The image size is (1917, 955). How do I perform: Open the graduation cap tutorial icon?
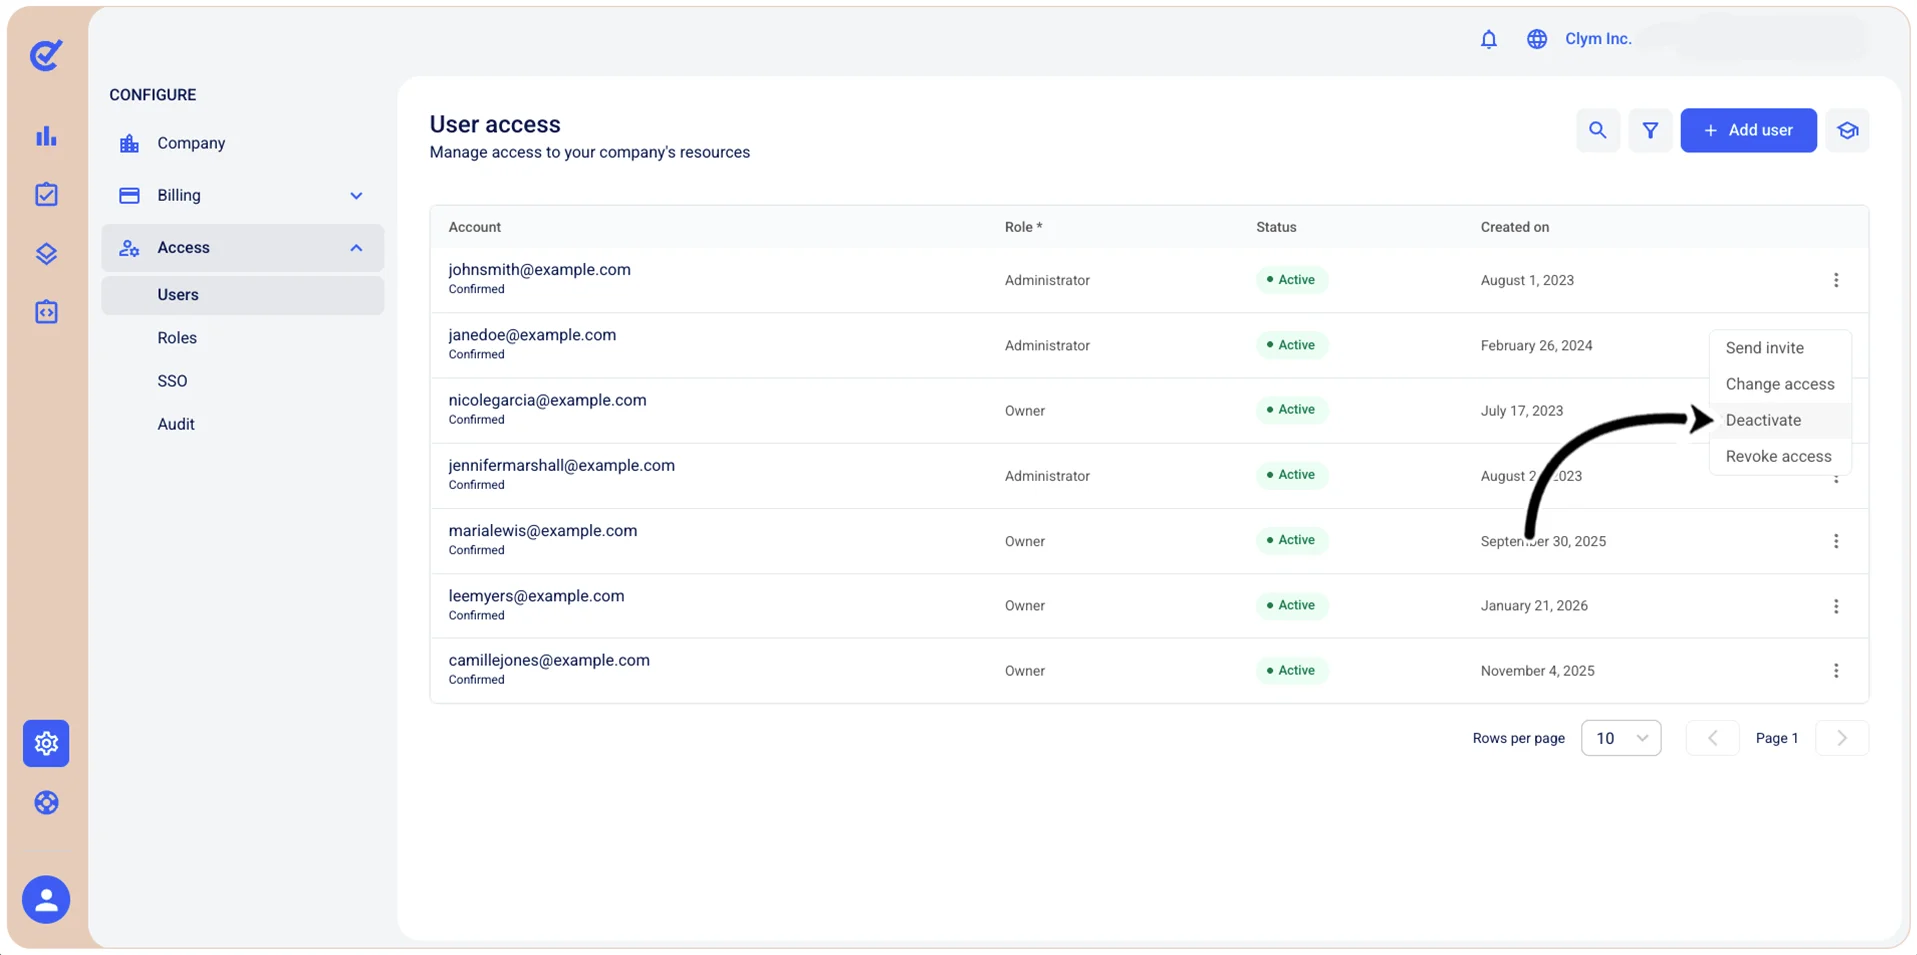pyautogui.click(x=1848, y=130)
